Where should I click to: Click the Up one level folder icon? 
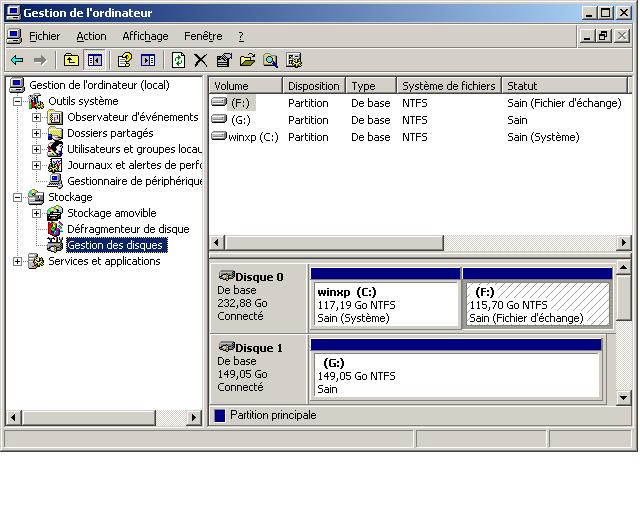(x=71, y=60)
